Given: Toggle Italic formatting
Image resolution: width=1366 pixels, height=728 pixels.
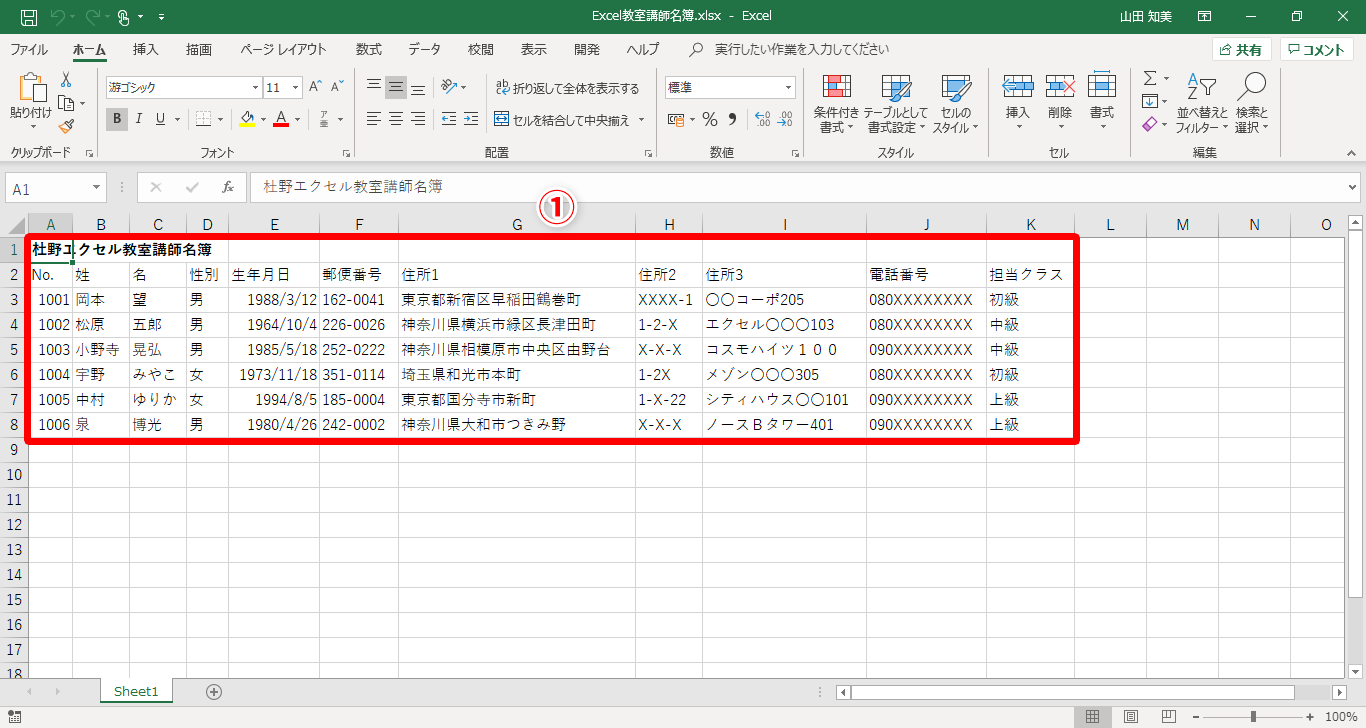Looking at the screenshot, I should pos(138,119).
